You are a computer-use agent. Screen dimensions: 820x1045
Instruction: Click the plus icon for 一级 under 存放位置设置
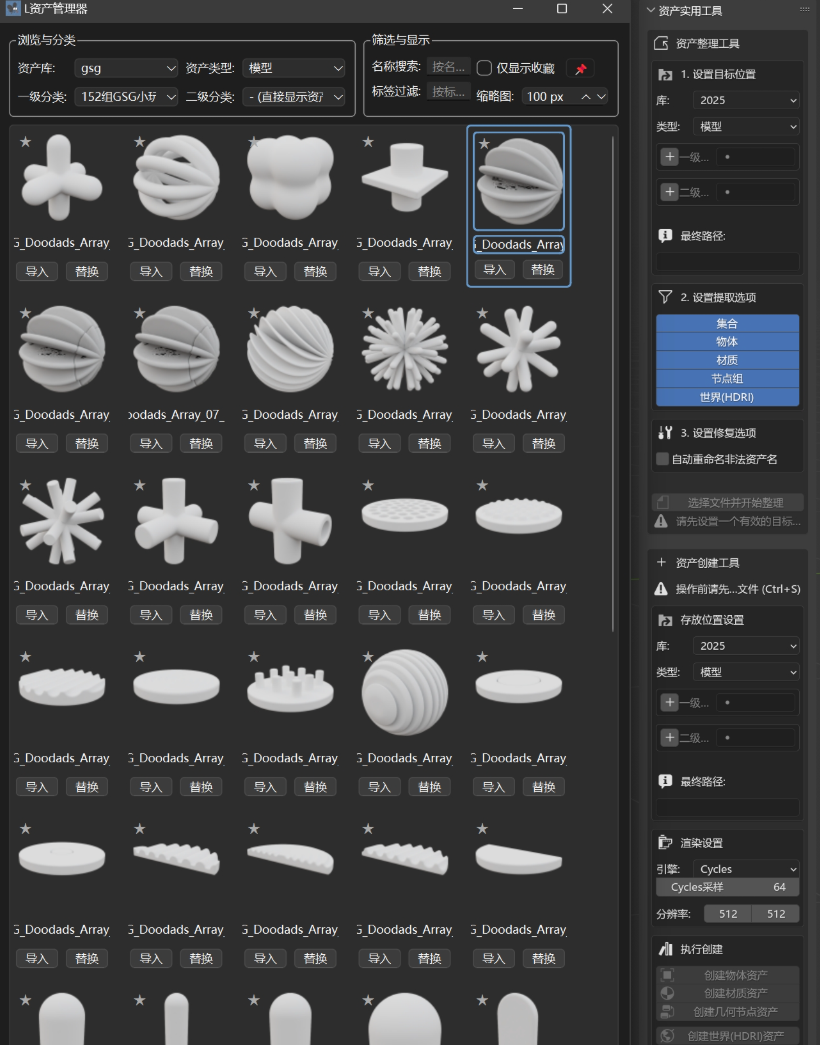(x=669, y=702)
